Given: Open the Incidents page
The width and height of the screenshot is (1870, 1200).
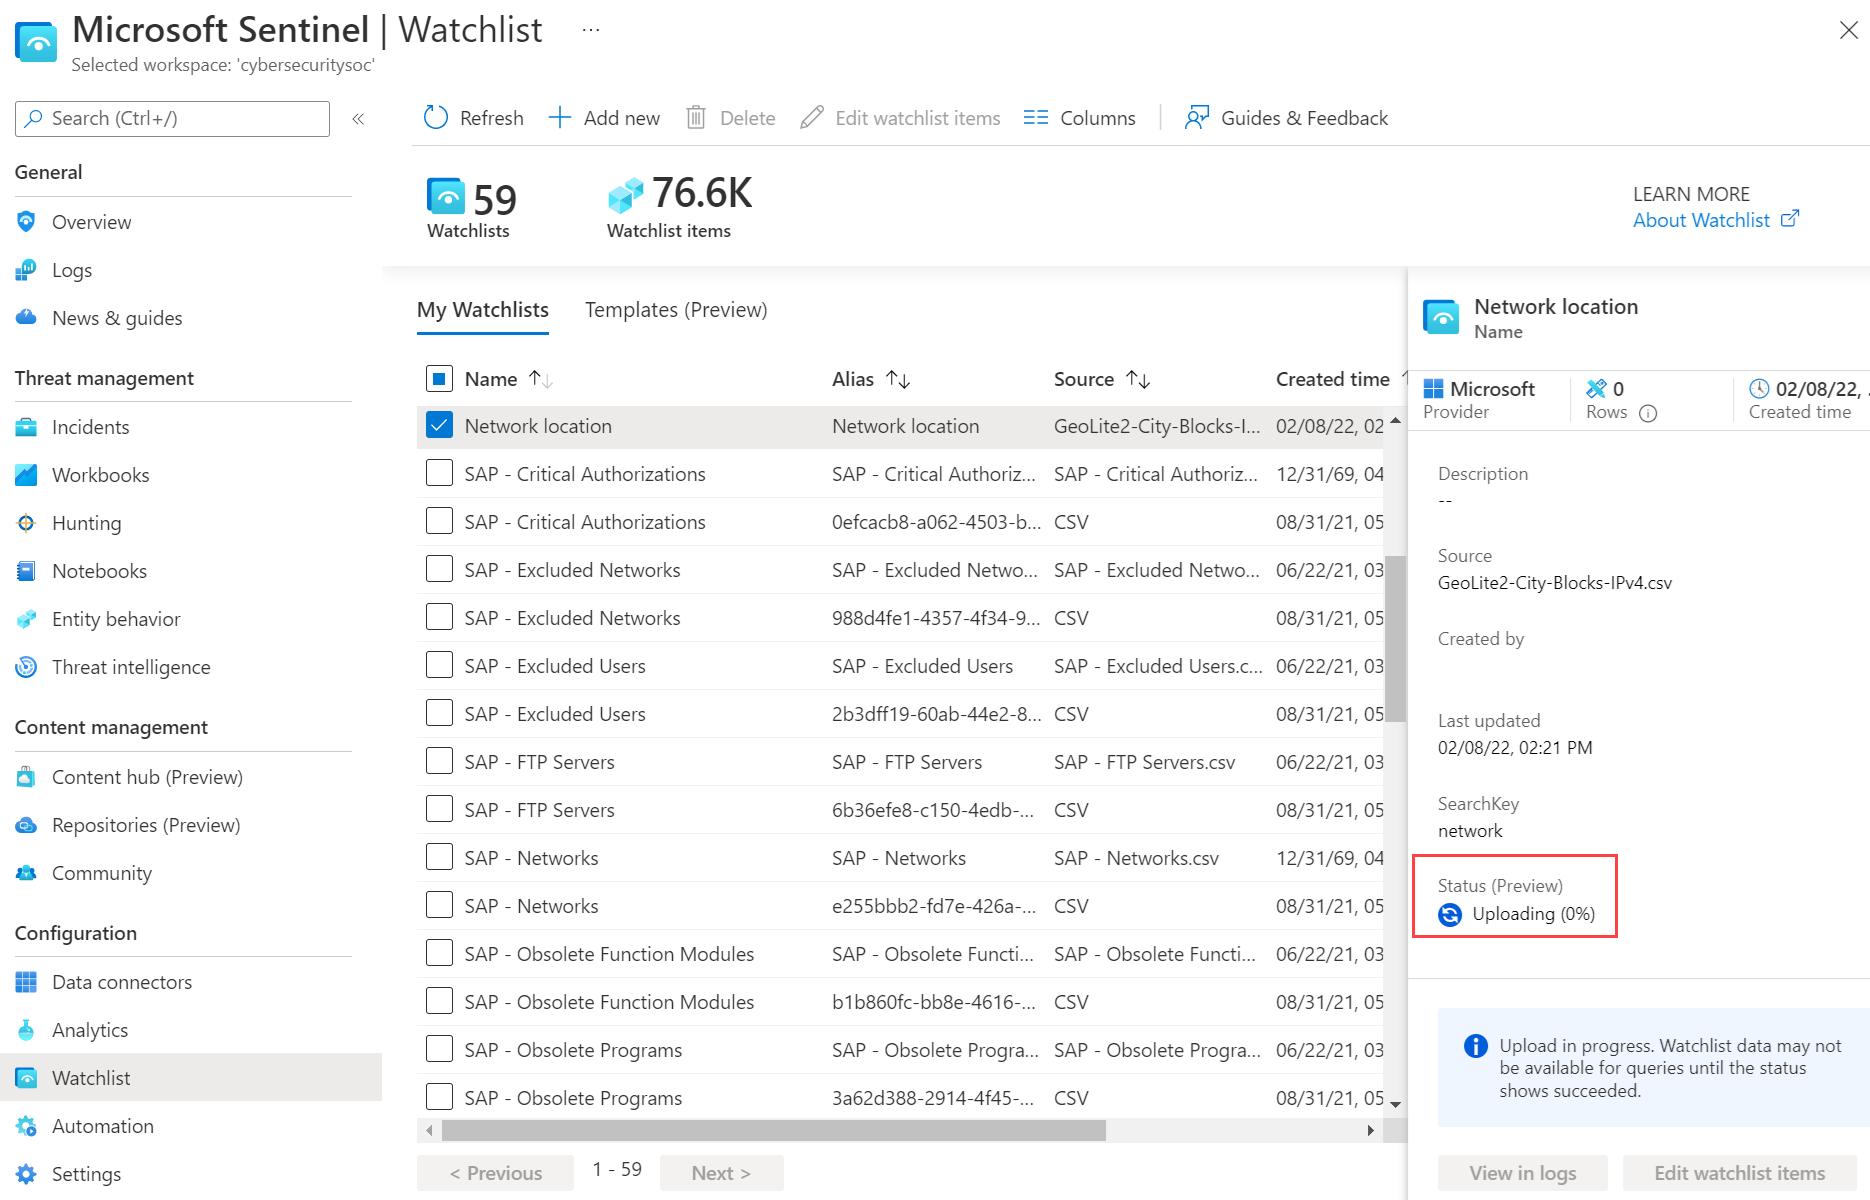Looking at the screenshot, I should click(x=90, y=427).
